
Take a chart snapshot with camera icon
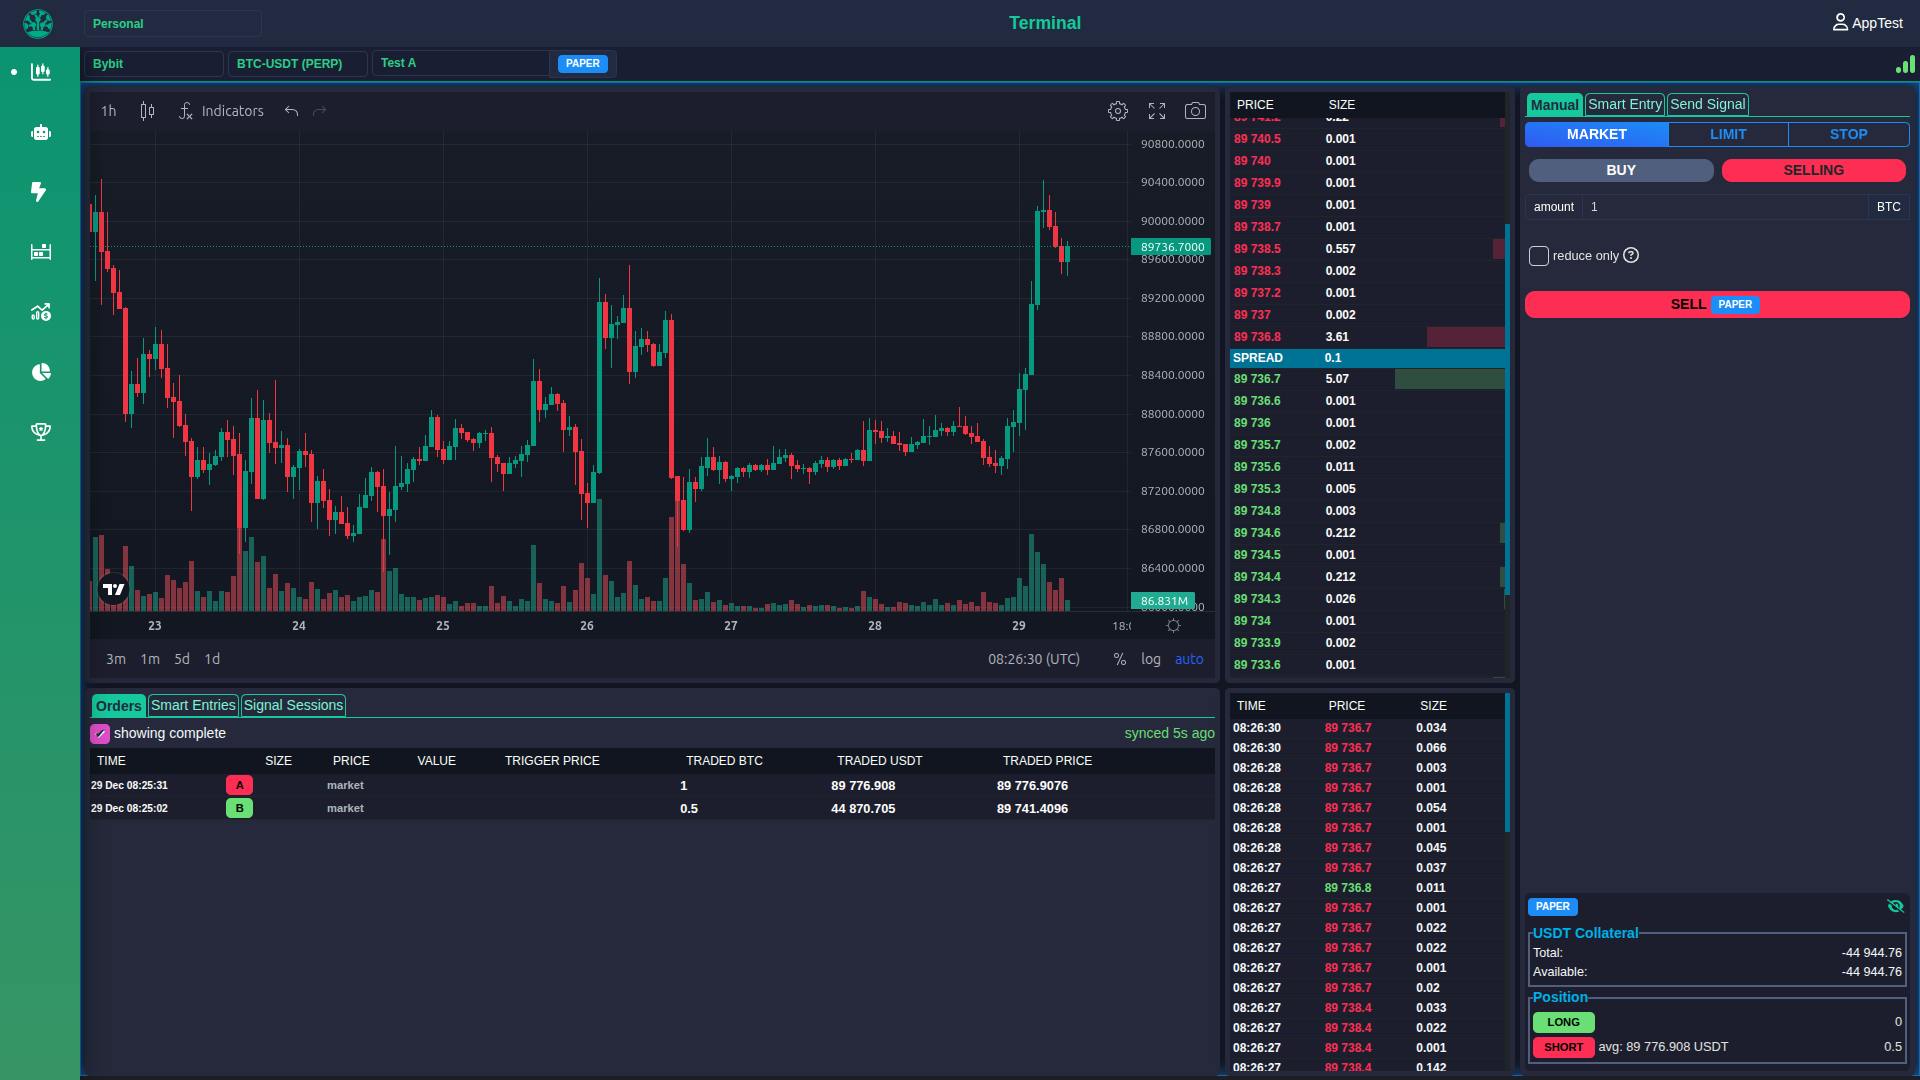click(x=1195, y=111)
